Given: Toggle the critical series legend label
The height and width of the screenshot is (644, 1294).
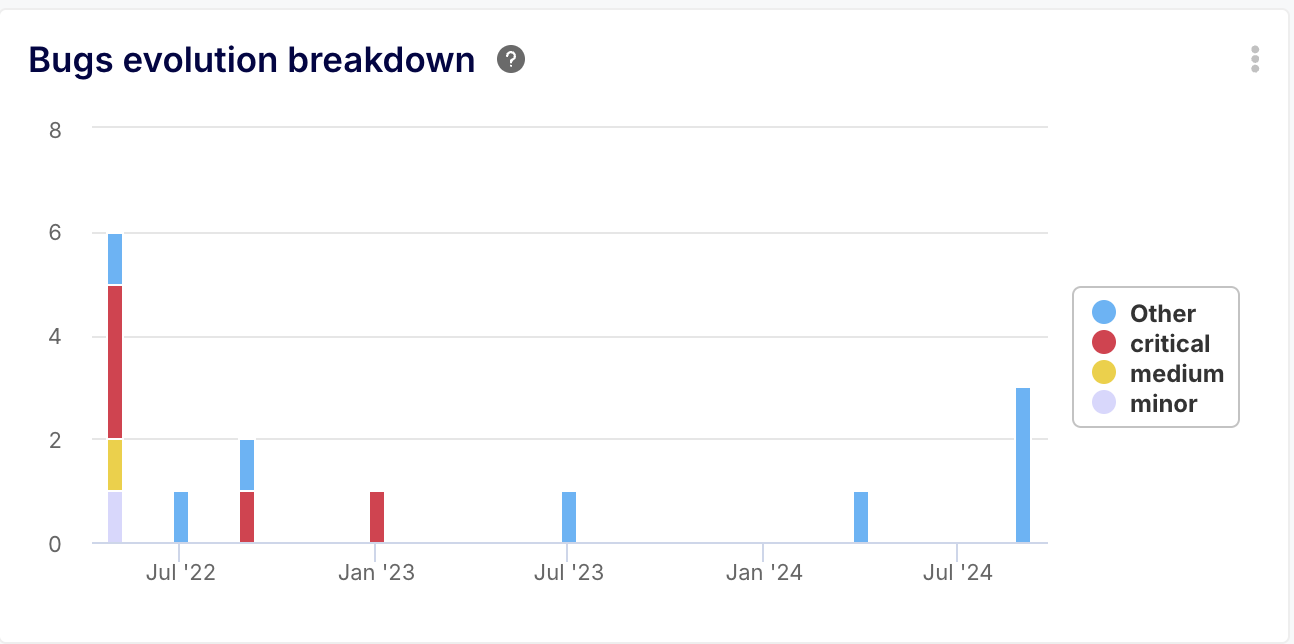Looking at the screenshot, I should [x=1170, y=343].
